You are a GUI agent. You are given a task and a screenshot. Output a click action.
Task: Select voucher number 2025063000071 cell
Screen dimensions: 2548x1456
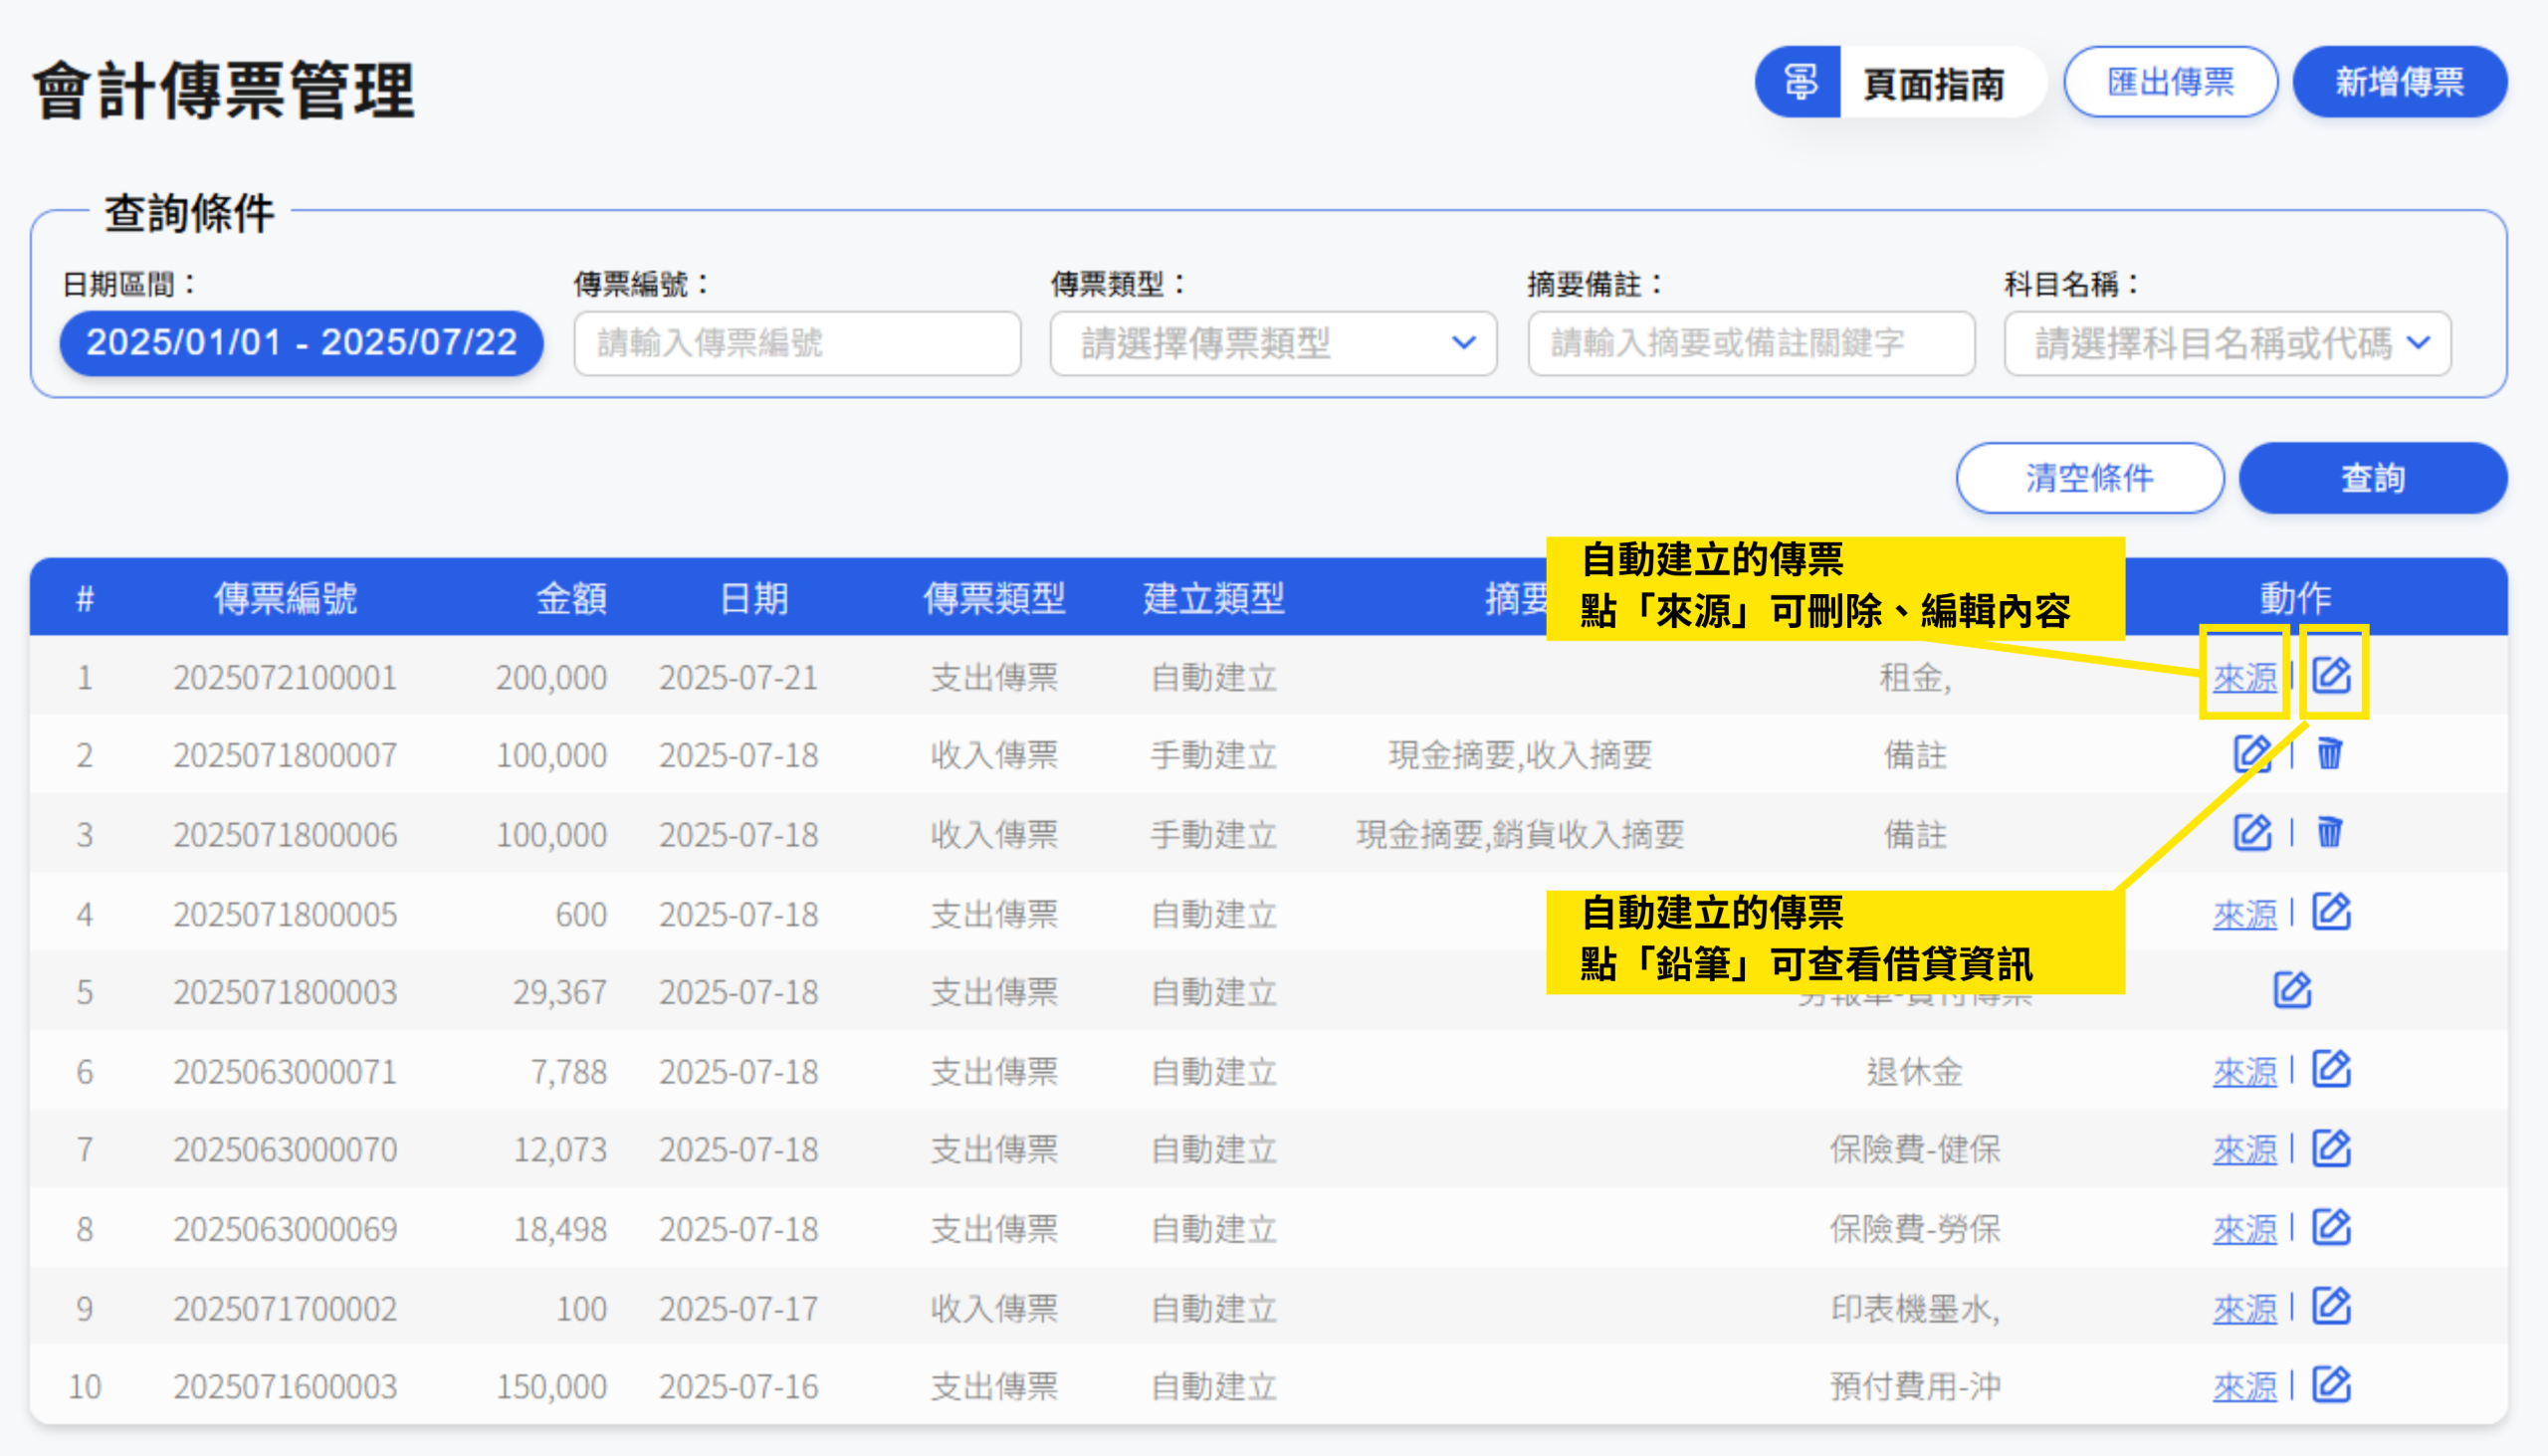[x=285, y=1072]
